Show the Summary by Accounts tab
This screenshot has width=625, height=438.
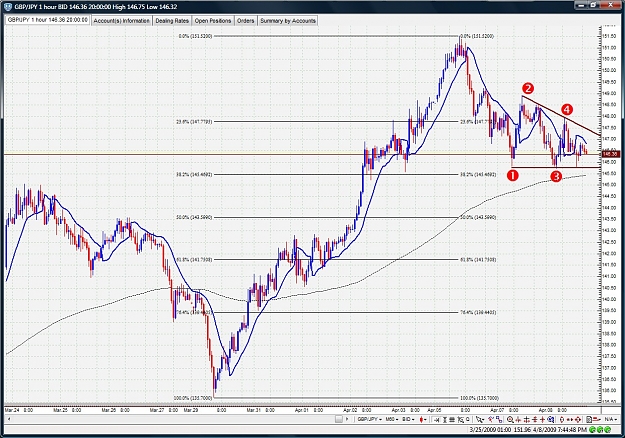(x=288, y=21)
